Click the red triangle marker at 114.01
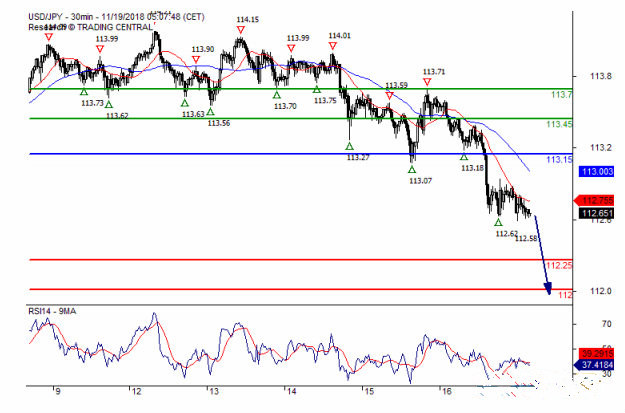625x413 pixels. (x=335, y=47)
